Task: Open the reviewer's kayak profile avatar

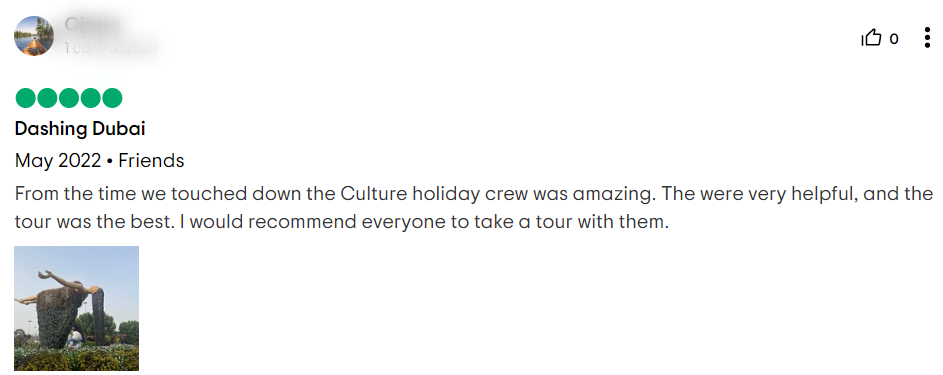Action: (x=34, y=36)
